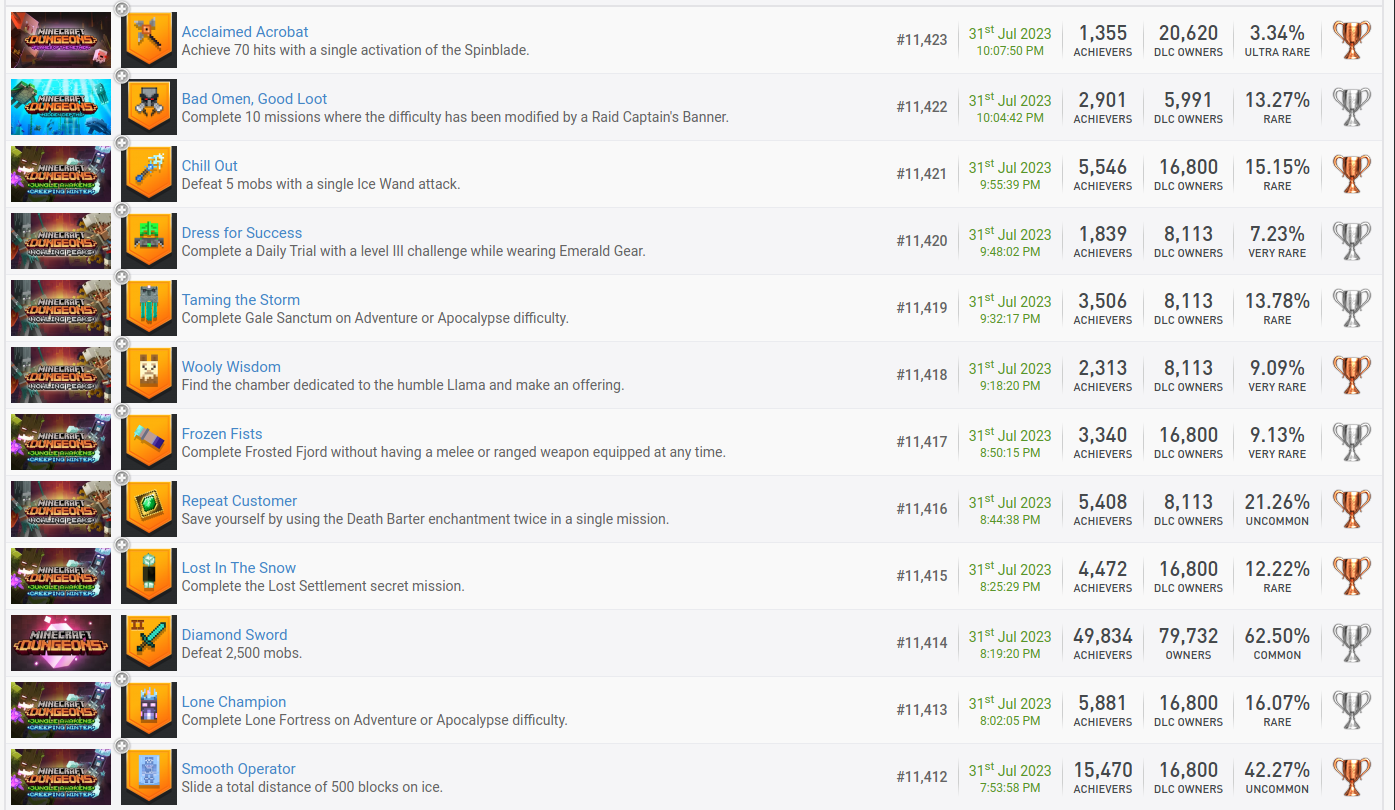This screenshot has height=810, width=1395.
Task: Open the Lost In The Snow link
Action: [x=238, y=567]
